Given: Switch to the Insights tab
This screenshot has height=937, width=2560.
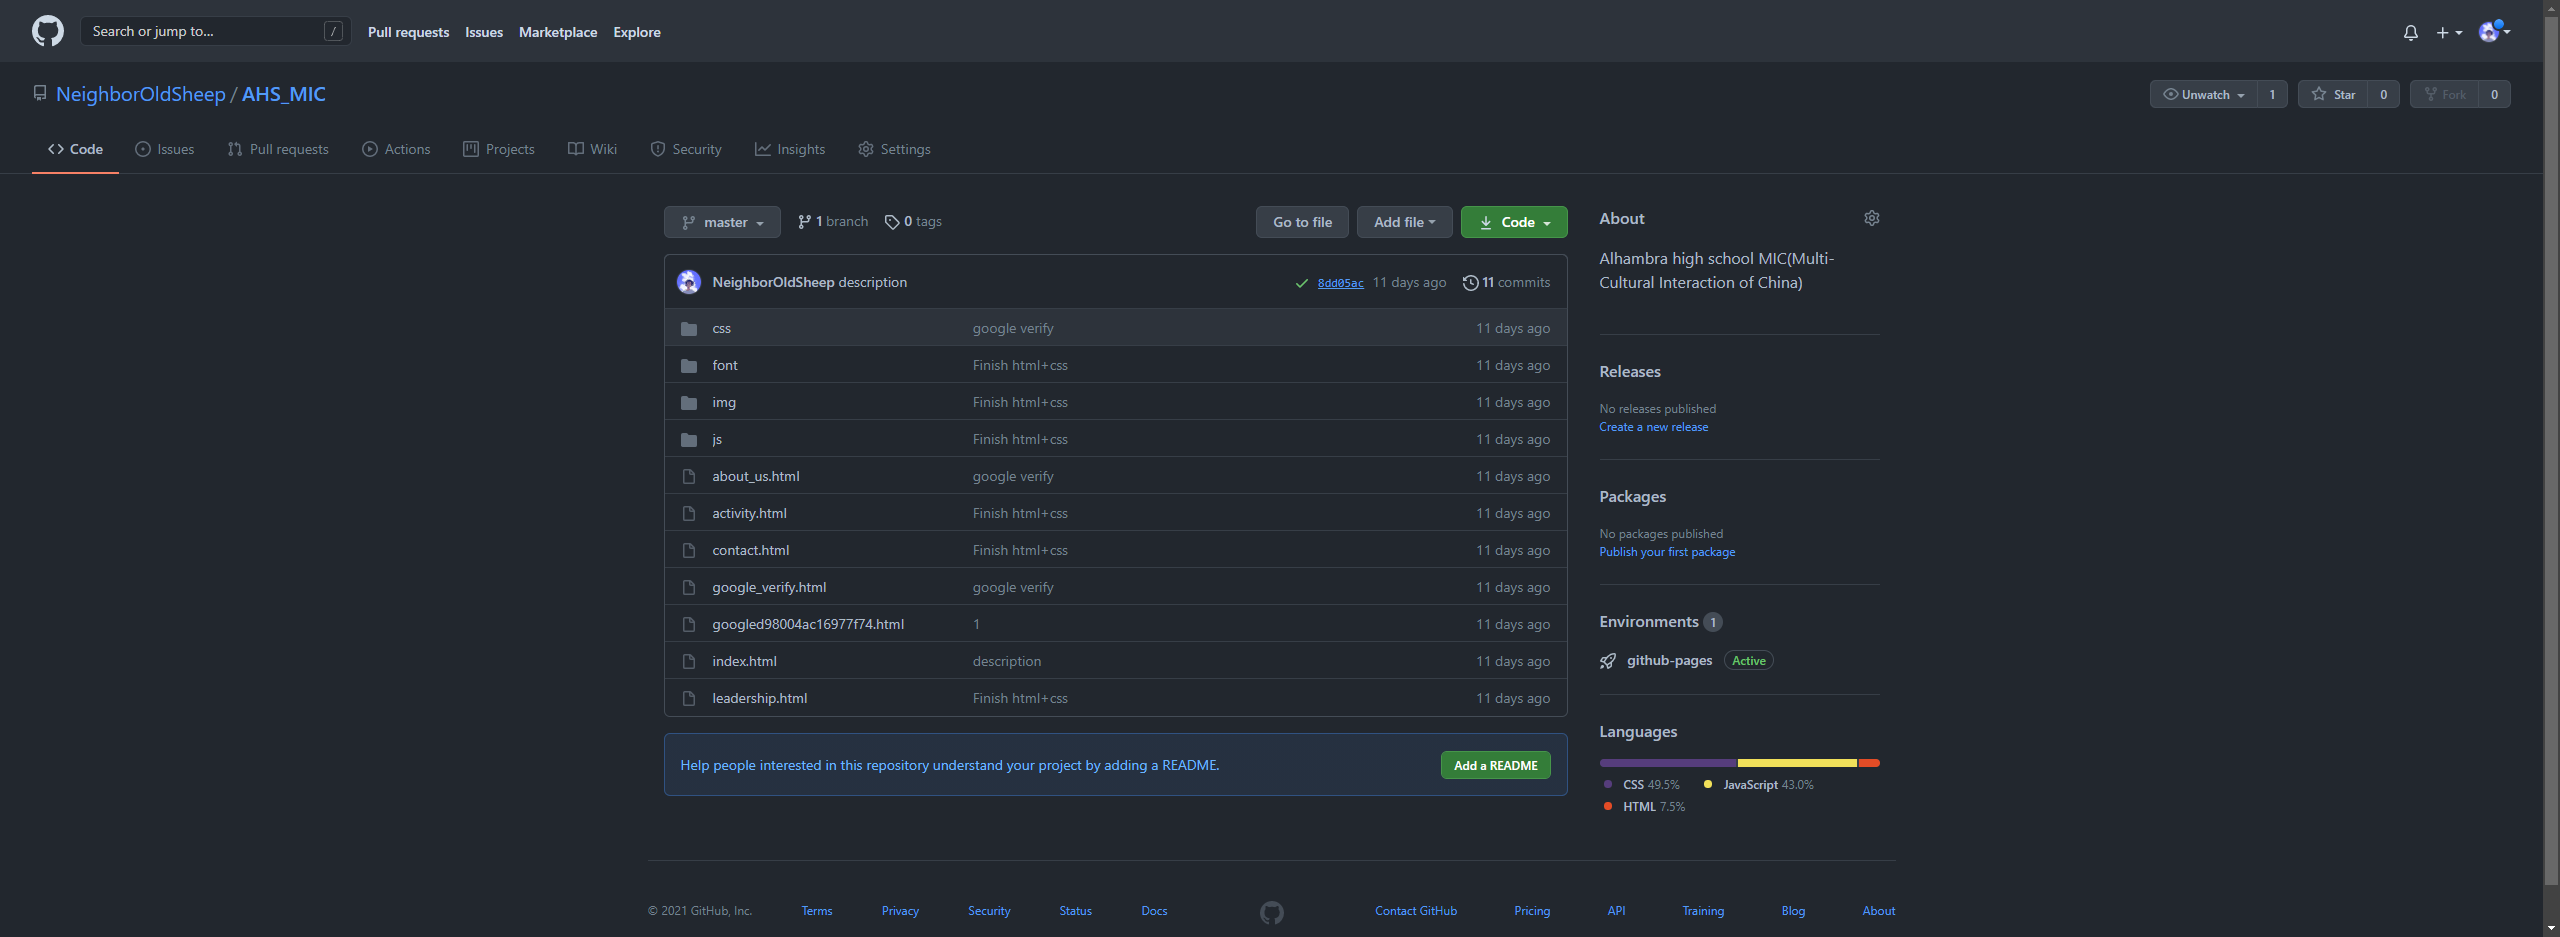Looking at the screenshot, I should 790,149.
